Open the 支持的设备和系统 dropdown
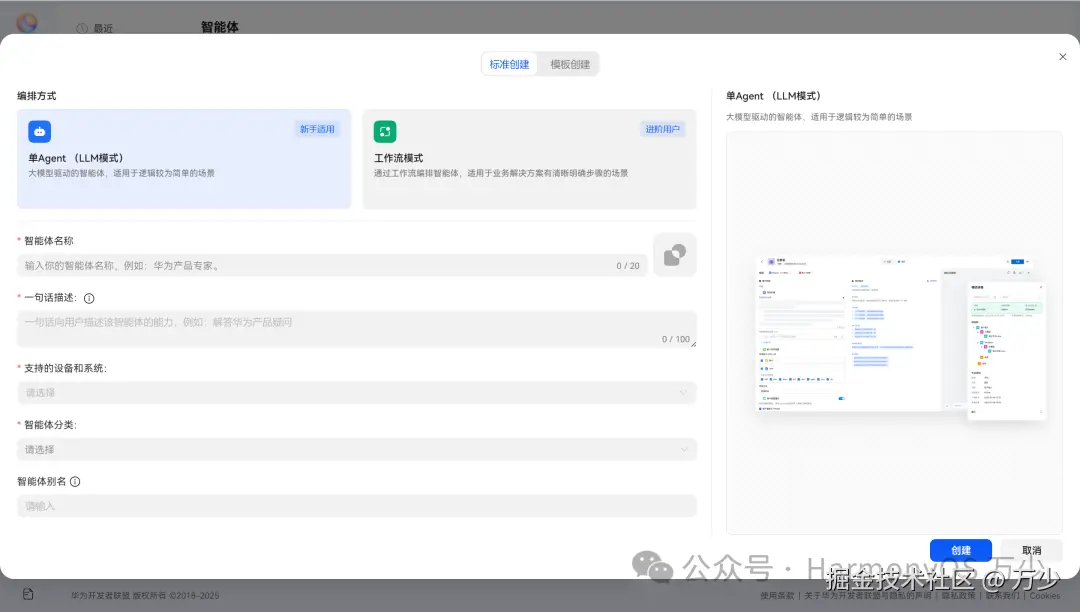 (x=357, y=392)
